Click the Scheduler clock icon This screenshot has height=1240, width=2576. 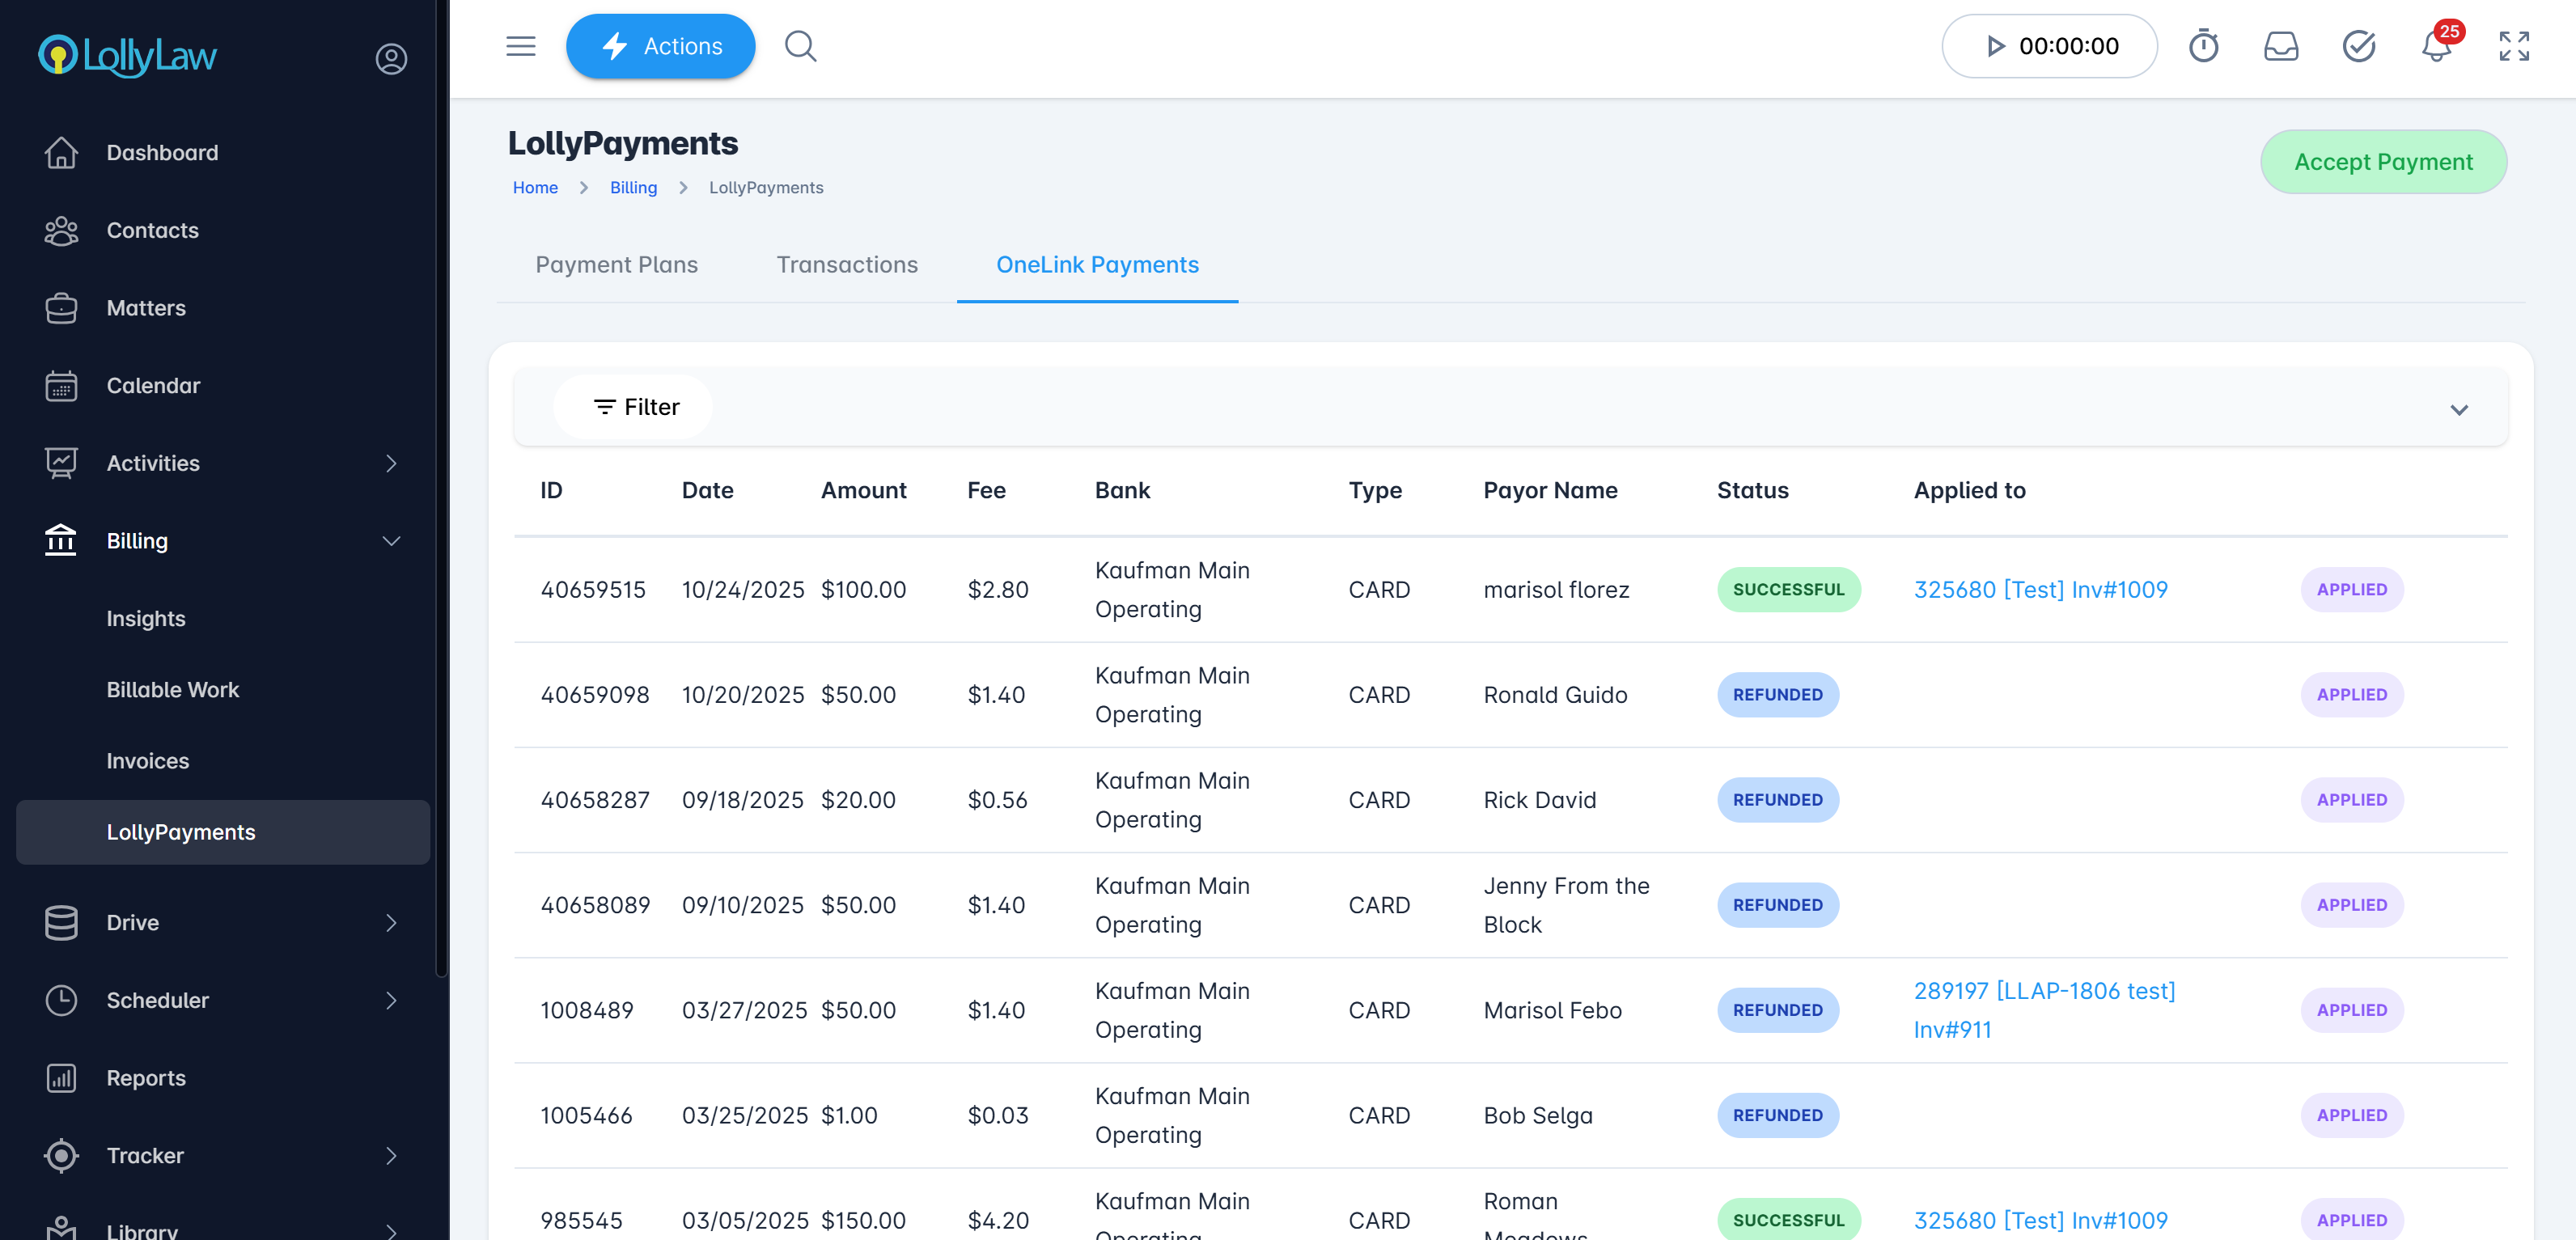(61, 1000)
